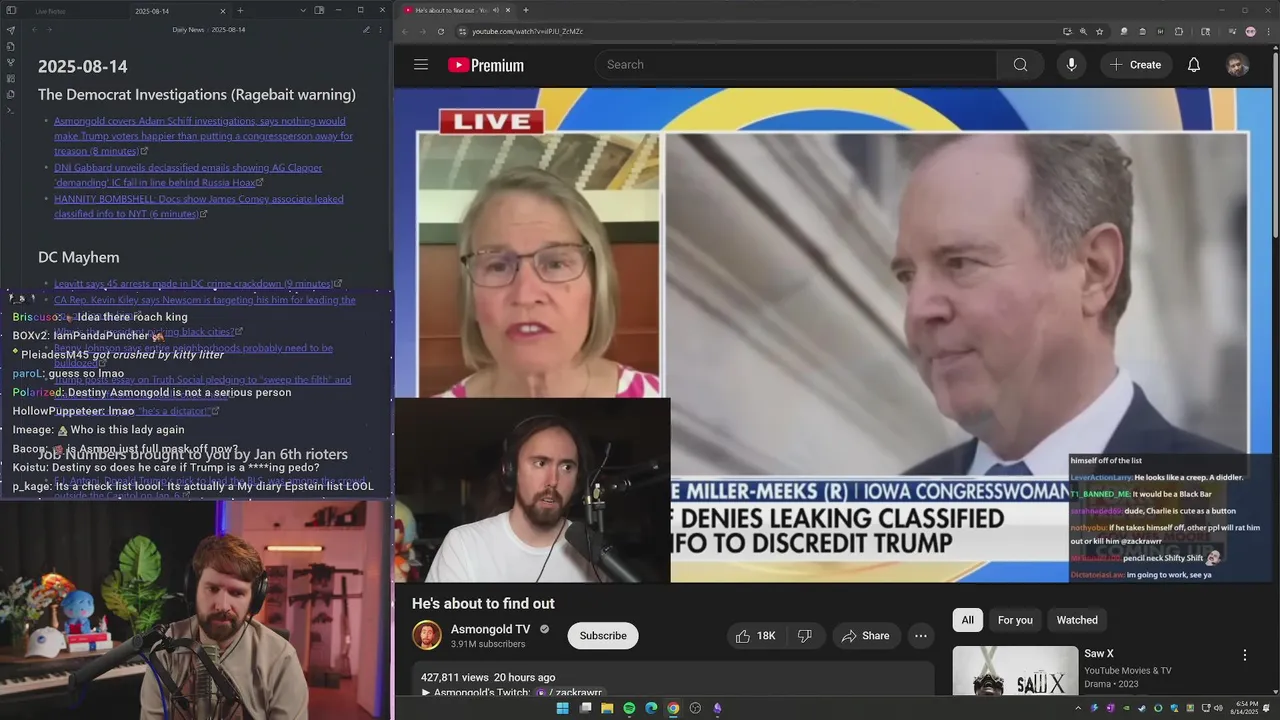Open the Saw X video thumbnail
This screenshot has width=1280, height=720.
(1015, 671)
